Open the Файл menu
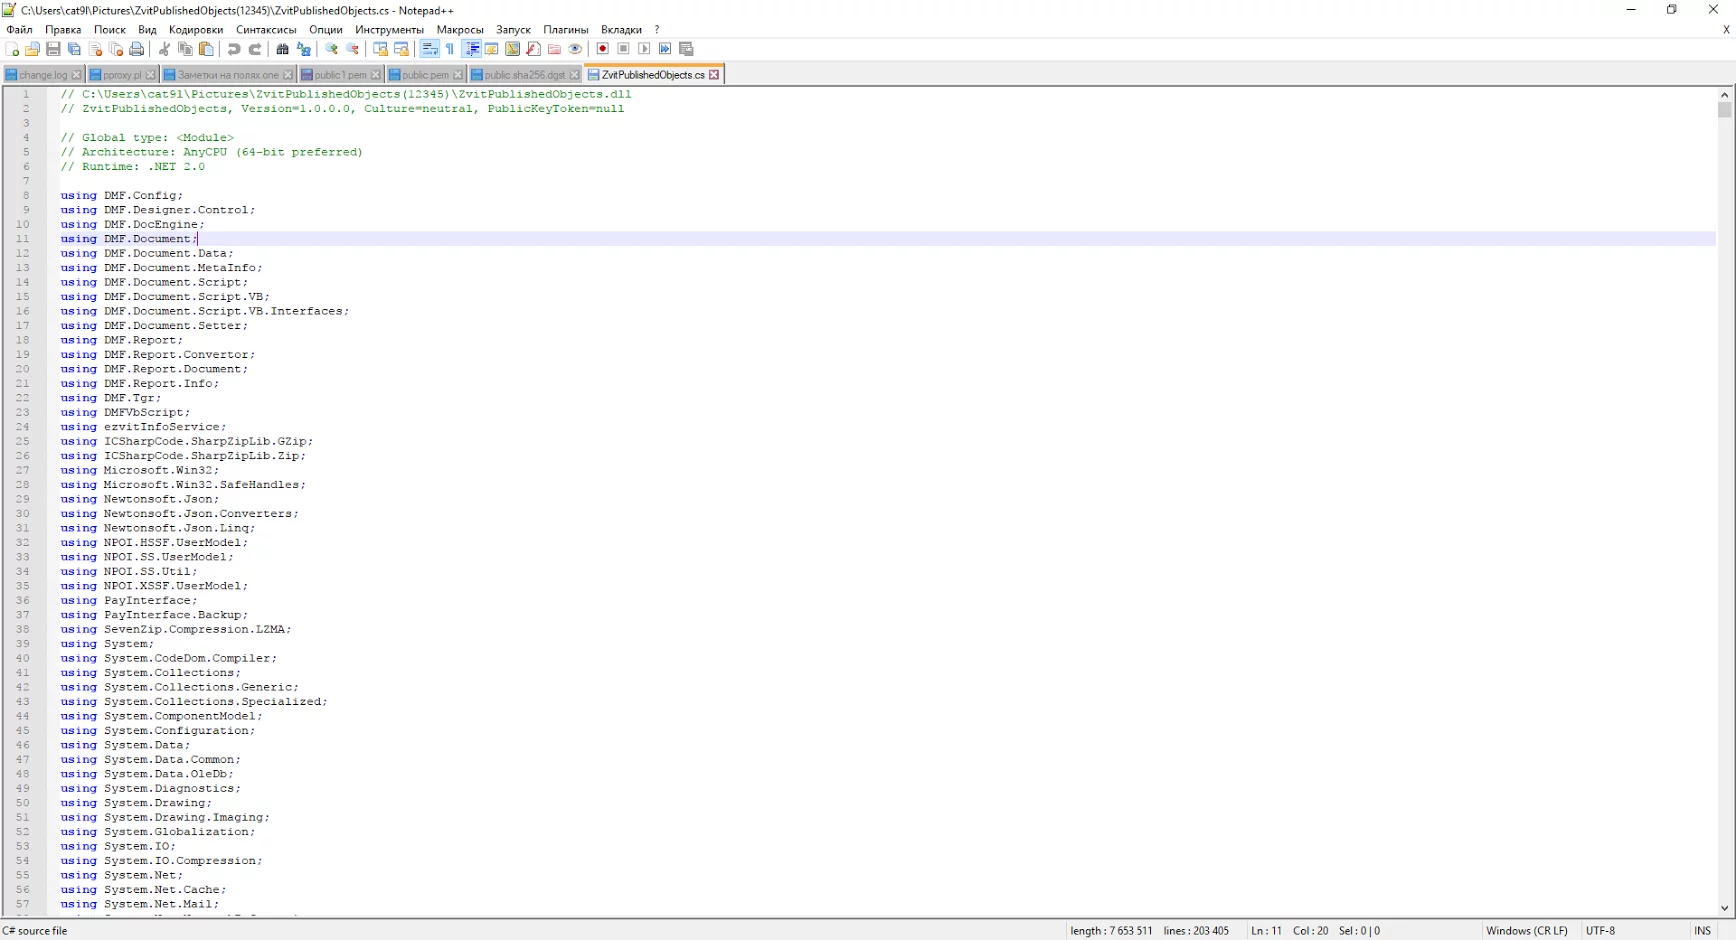1736x940 pixels. (19, 30)
